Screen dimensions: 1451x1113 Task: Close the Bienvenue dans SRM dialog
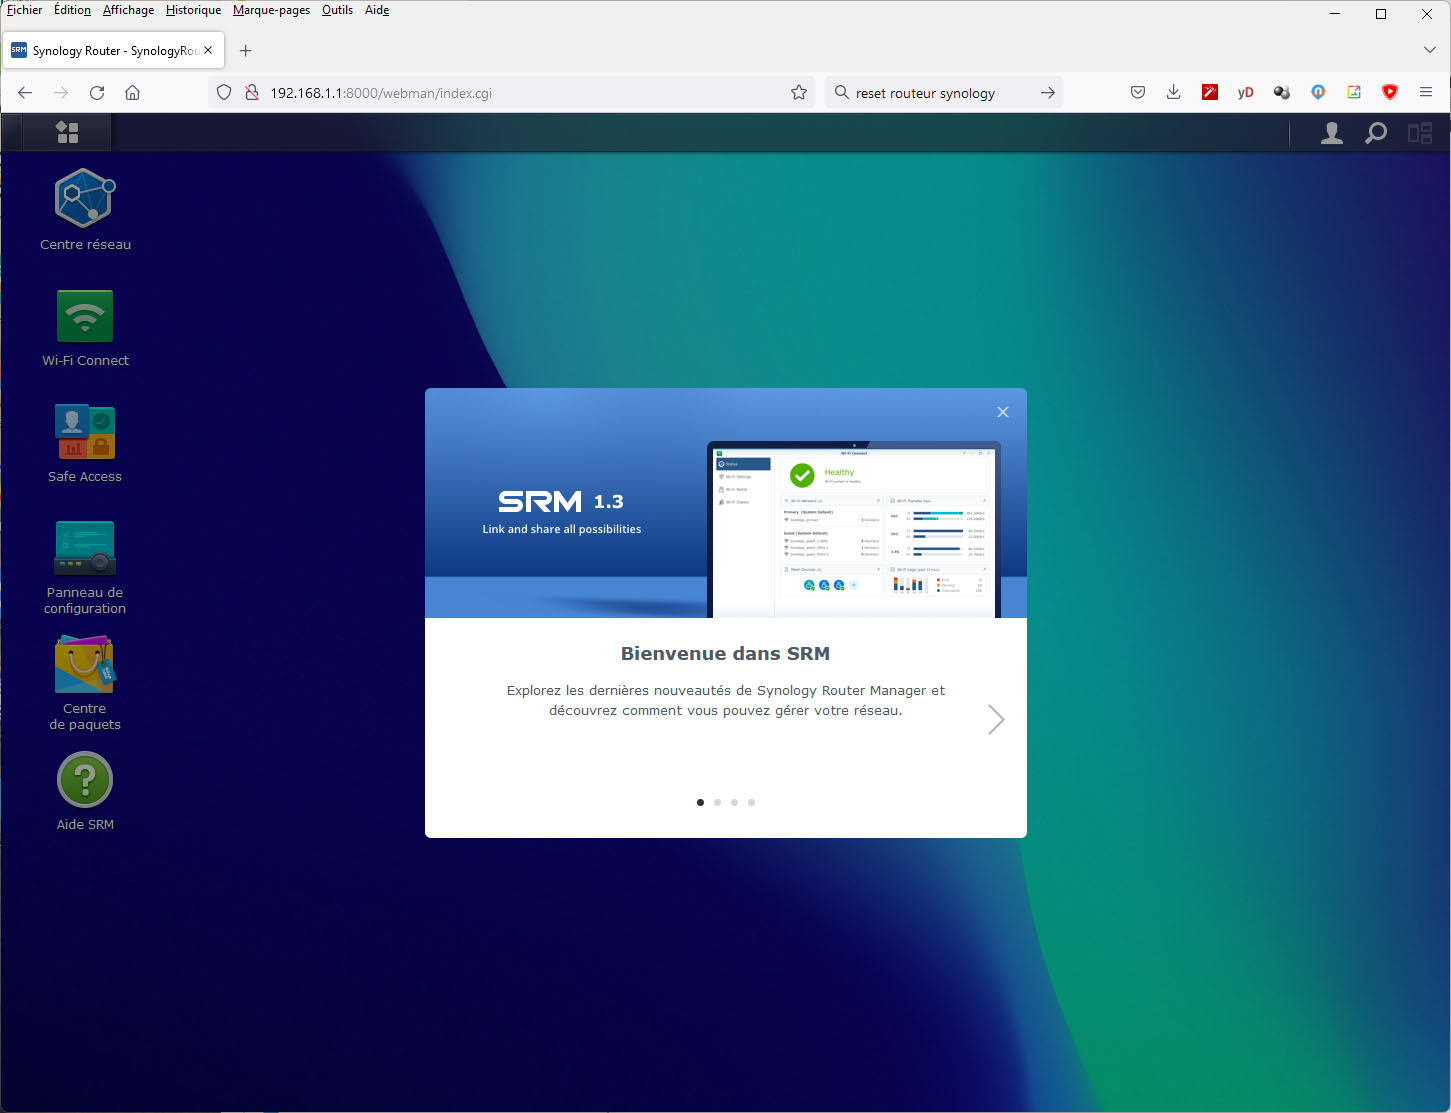click(x=1003, y=412)
